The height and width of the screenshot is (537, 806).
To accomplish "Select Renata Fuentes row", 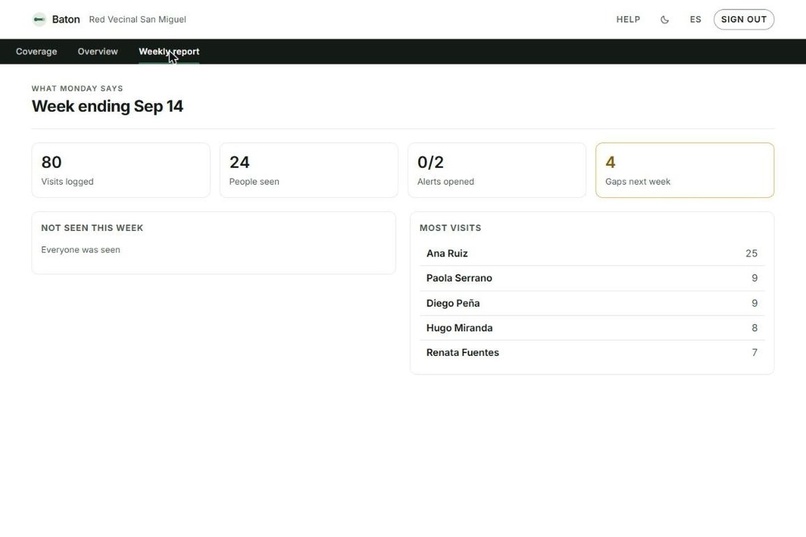I will coord(592,353).
